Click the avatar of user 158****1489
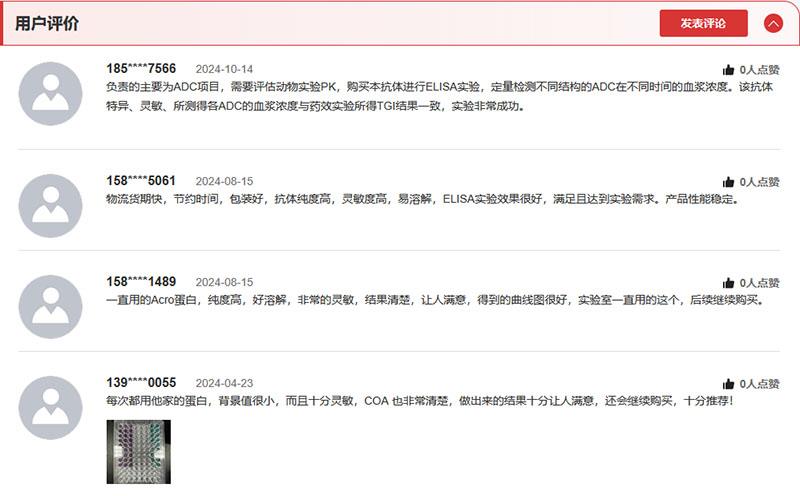Screen dimensions: 800x496 pos(51,307)
